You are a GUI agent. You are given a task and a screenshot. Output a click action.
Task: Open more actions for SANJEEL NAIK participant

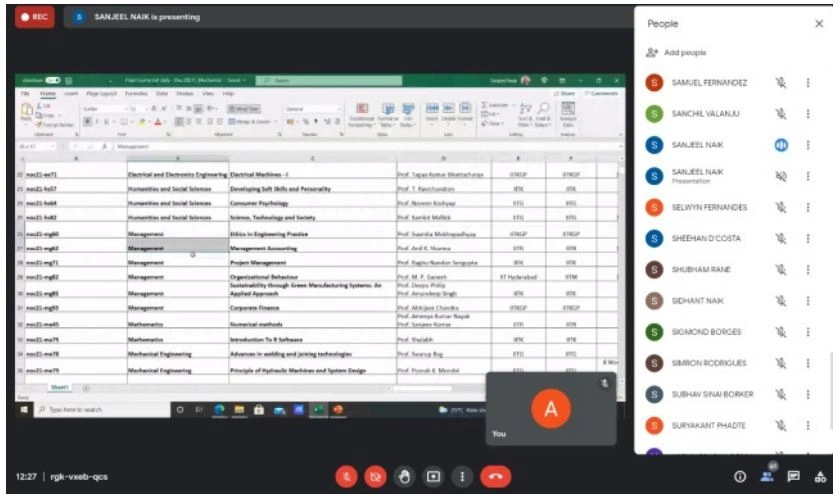click(808, 145)
